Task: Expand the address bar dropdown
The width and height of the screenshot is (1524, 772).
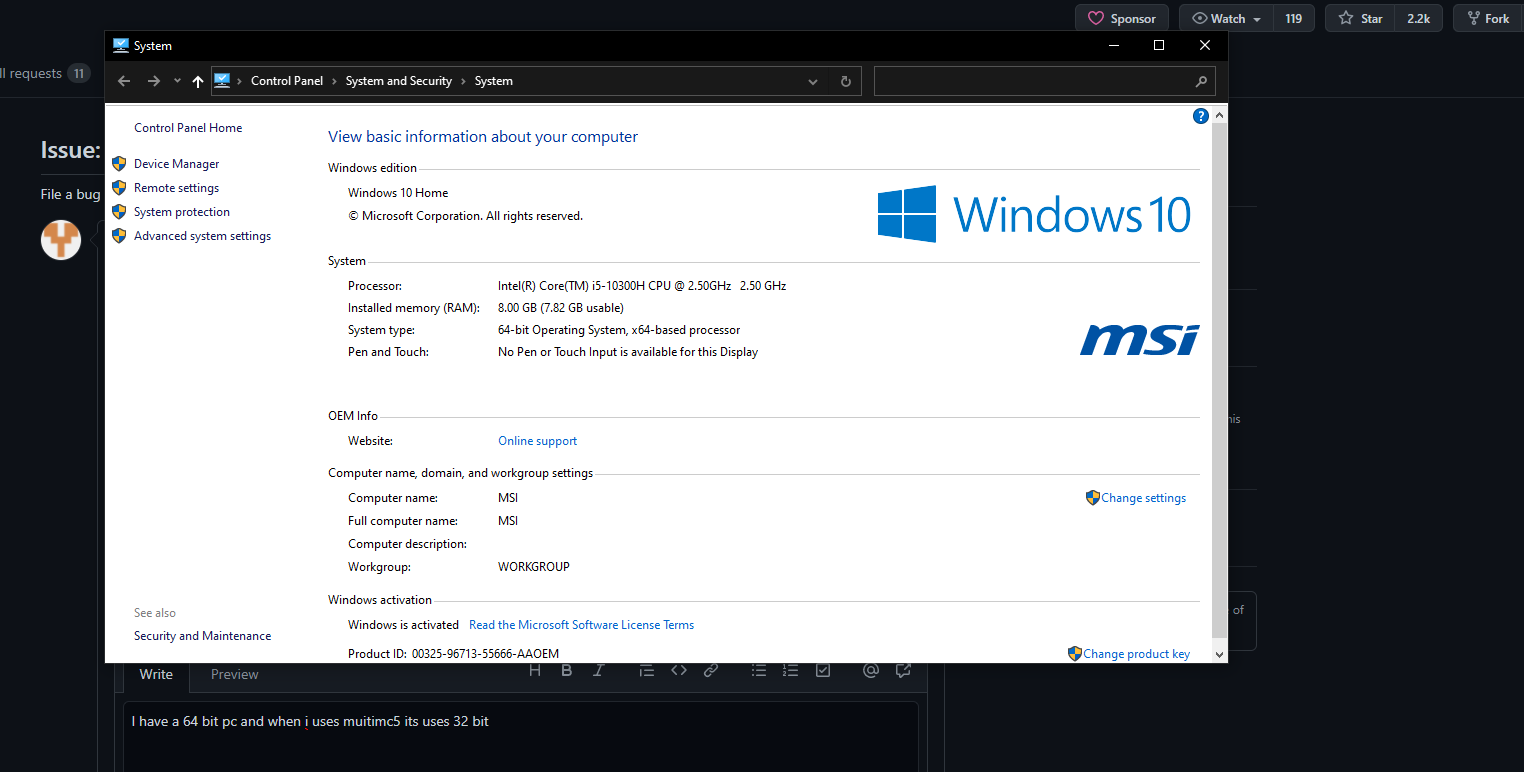Action: point(812,81)
